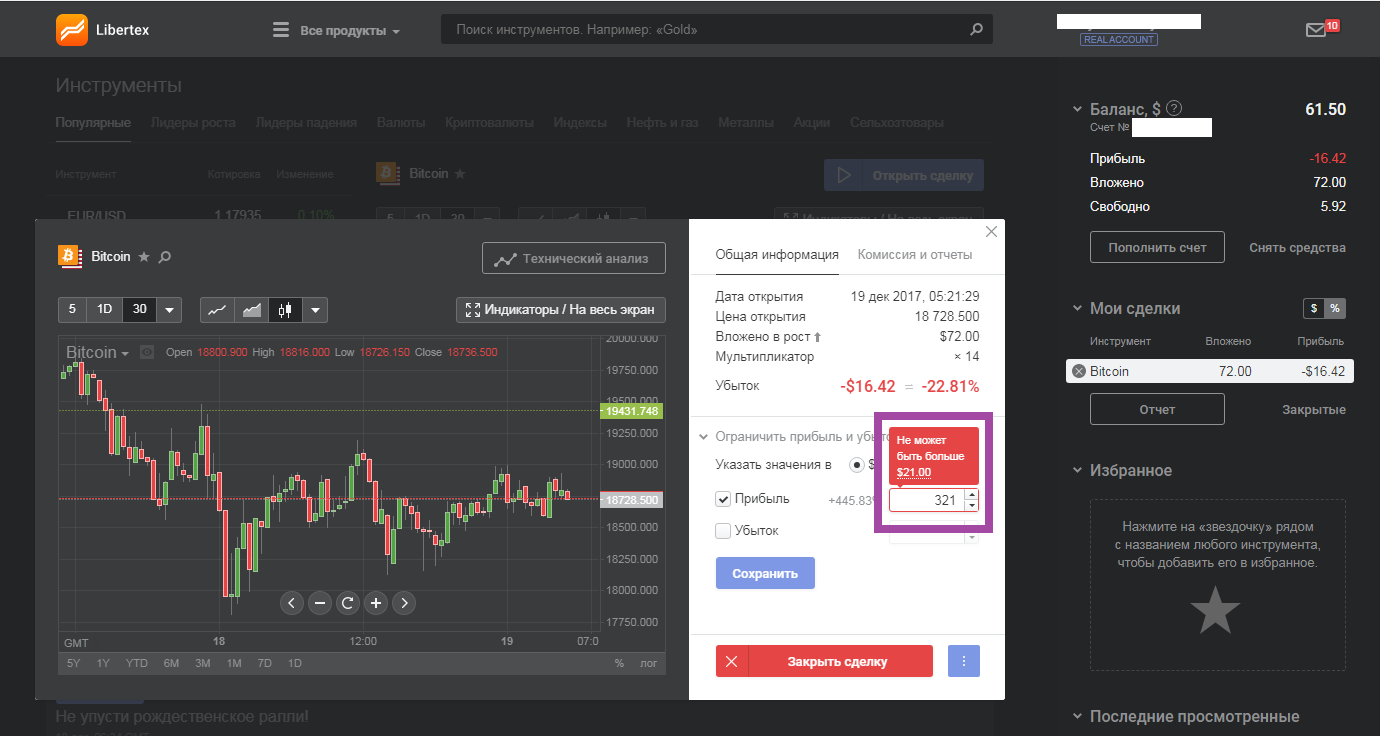
Task: Collapse the Баланс section
Action: point(1077,109)
